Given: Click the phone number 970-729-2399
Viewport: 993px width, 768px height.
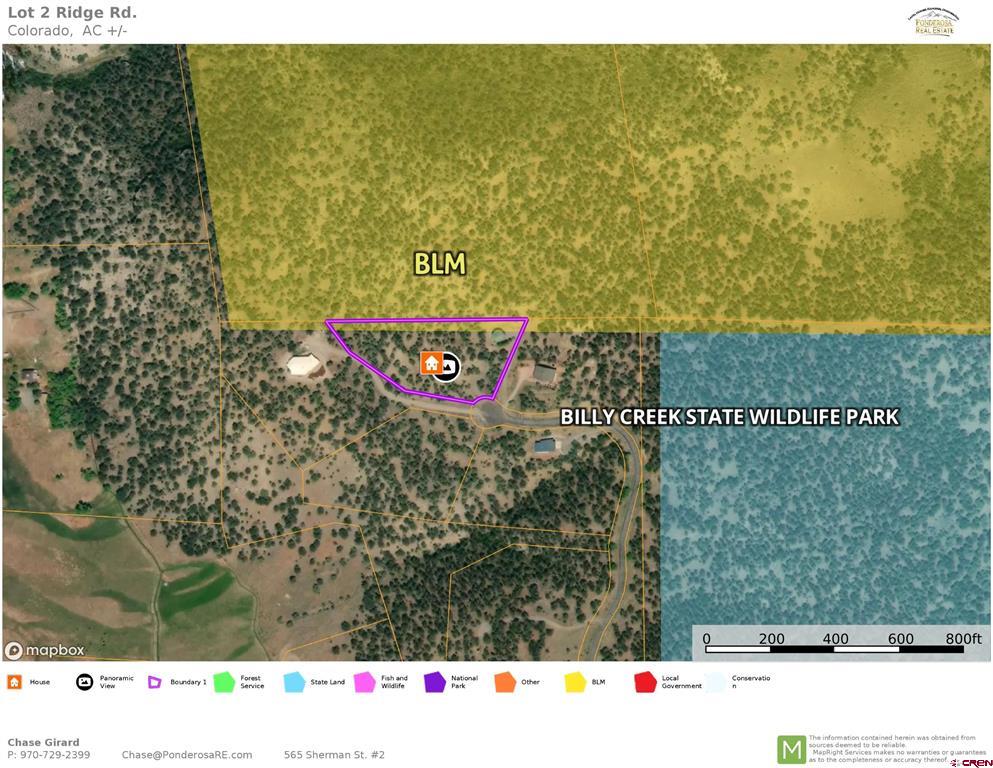Looking at the screenshot, I should 54,755.
